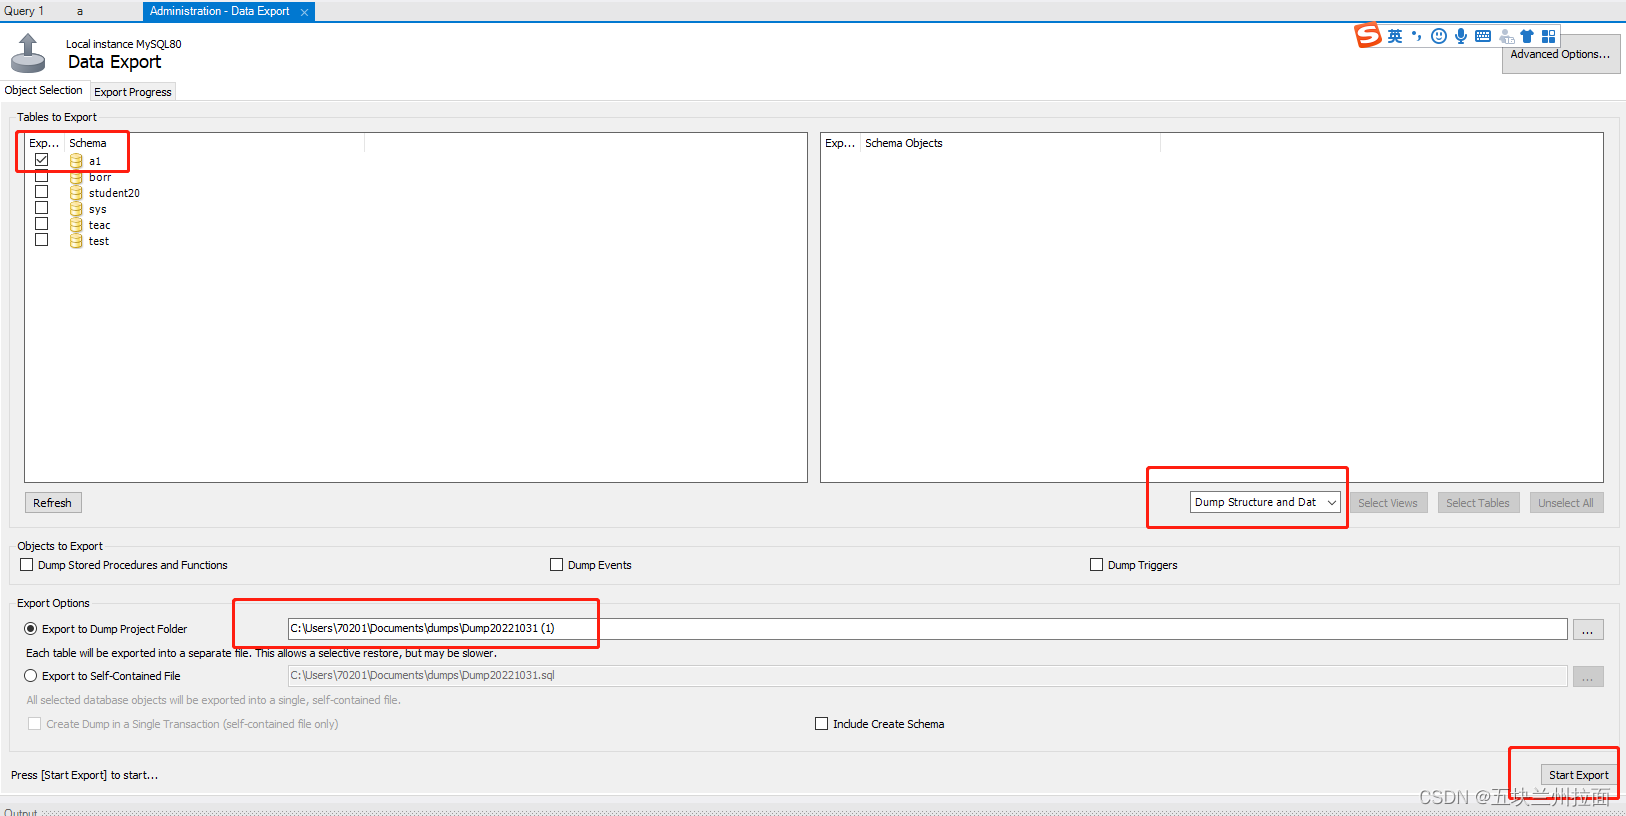Open the Dump Structure and Data dropdown
The image size is (1626, 816).
point(1265,502)
